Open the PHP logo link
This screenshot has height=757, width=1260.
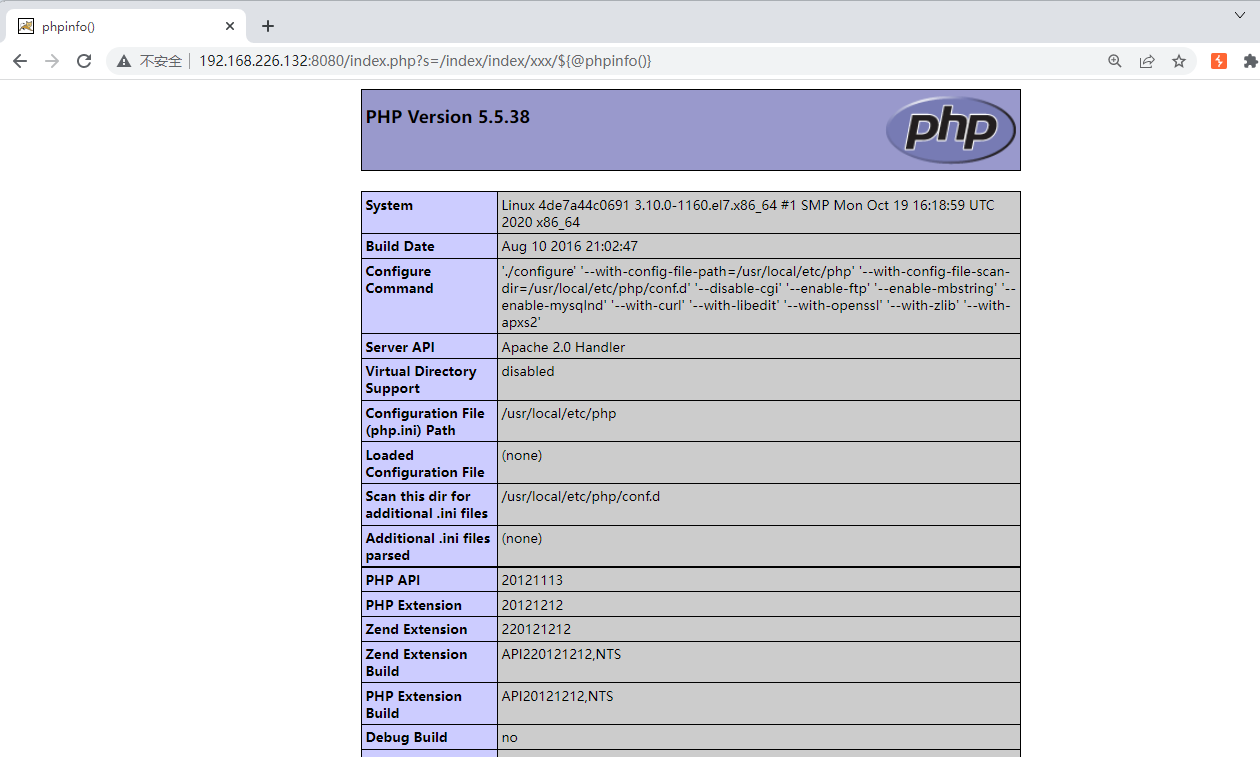(950, 130)
